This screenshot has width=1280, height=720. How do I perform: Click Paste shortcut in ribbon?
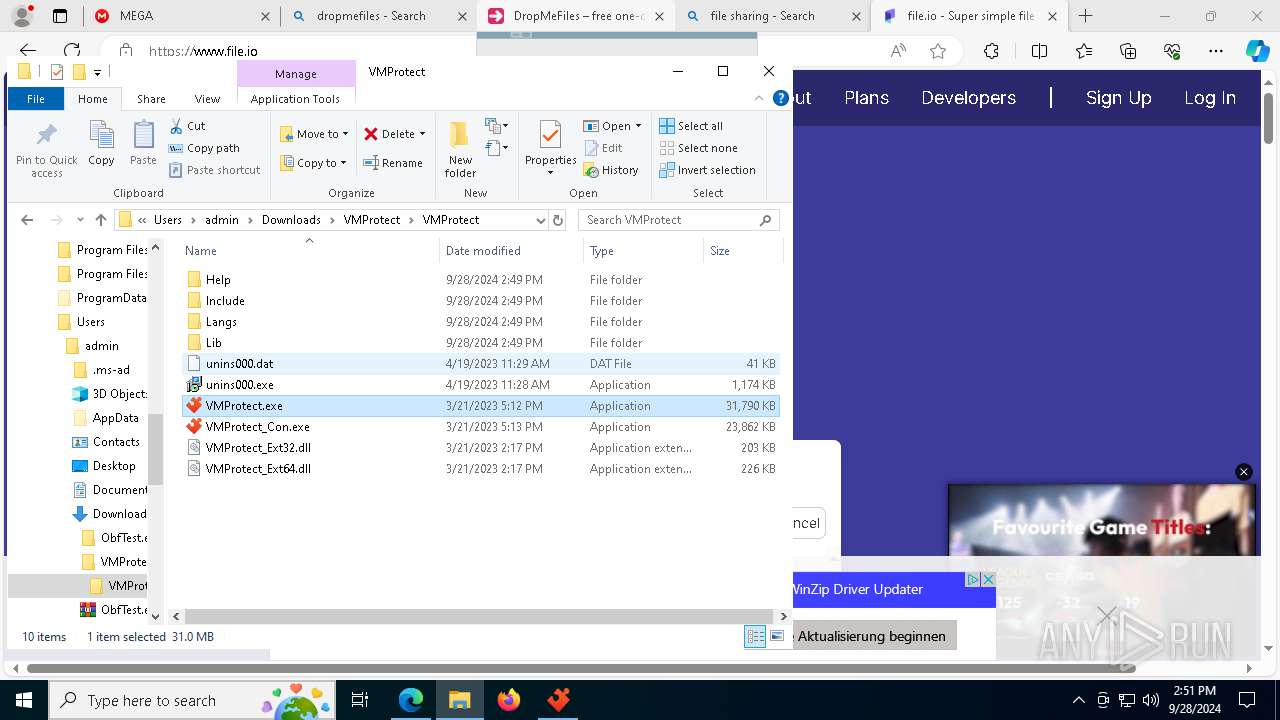point(214,170)
